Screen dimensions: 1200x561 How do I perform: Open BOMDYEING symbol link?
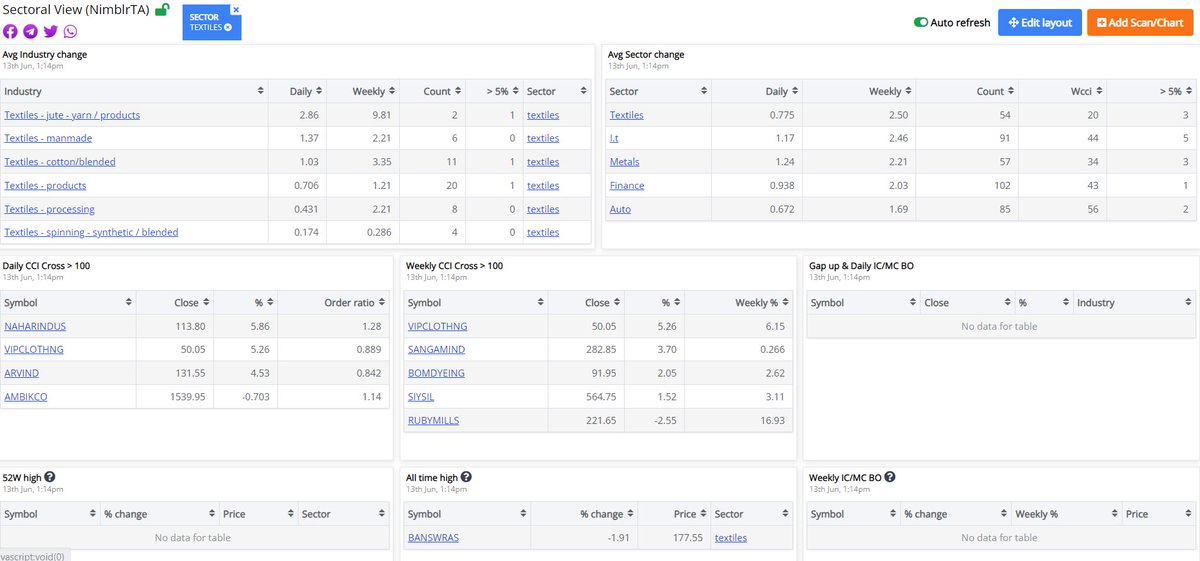(x=436, y=373)
